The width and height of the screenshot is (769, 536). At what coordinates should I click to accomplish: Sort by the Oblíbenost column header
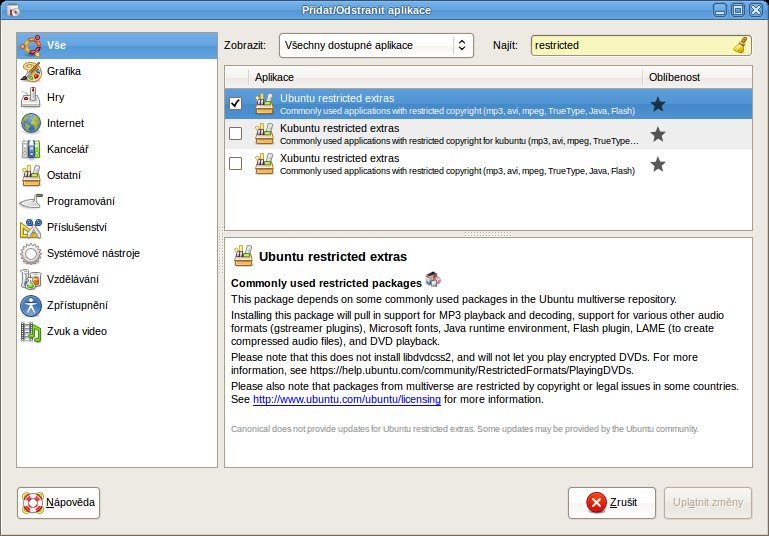click(697, 77)
